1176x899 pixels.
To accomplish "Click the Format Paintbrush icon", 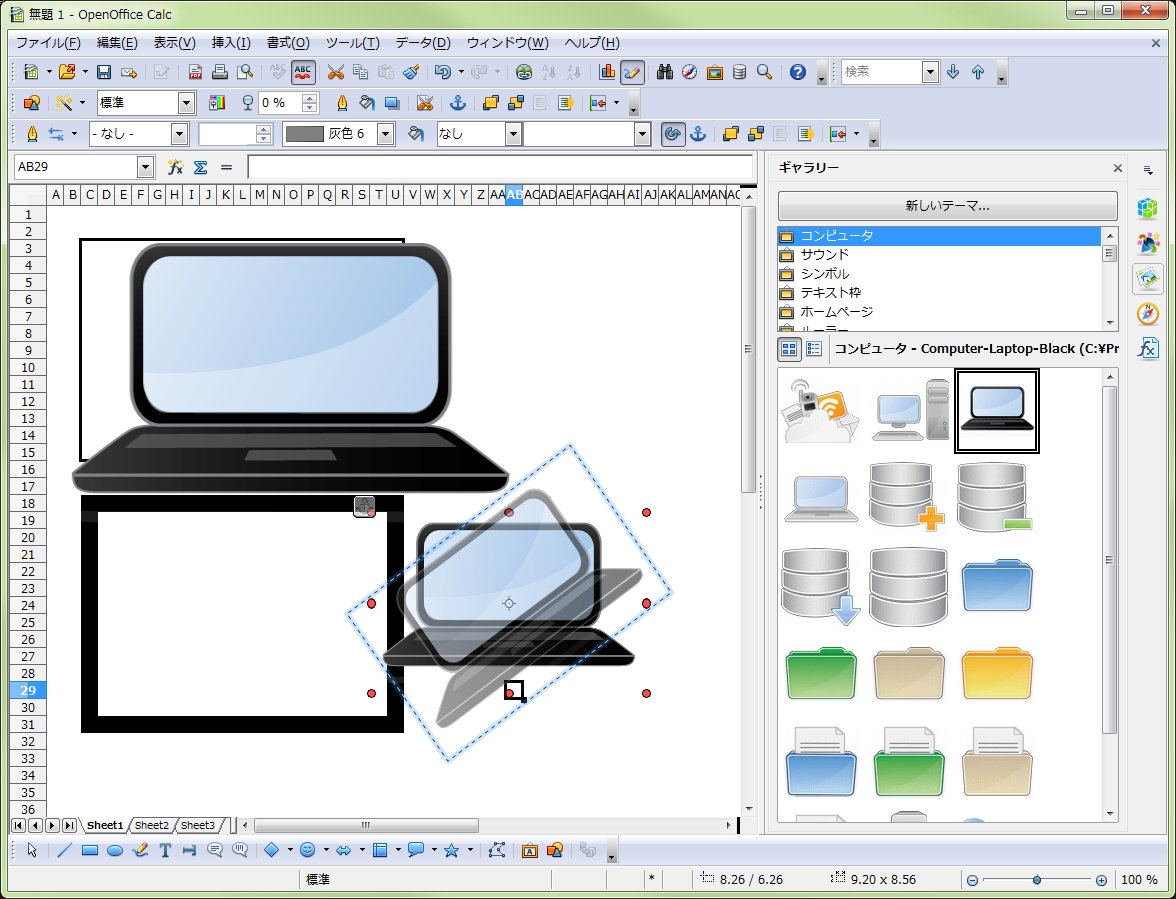I will click(411, 72).
